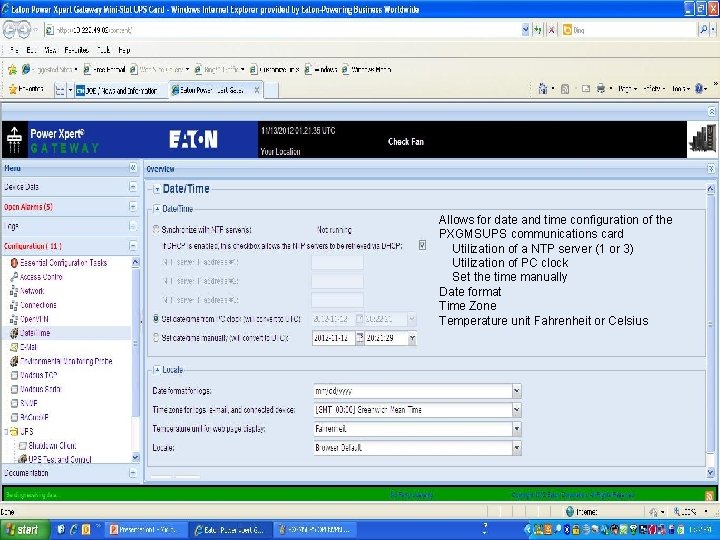The height and width of the screenshot is (540, 720).
Task: Click the IE Help toolbar icon
Action: pos(699,89)
